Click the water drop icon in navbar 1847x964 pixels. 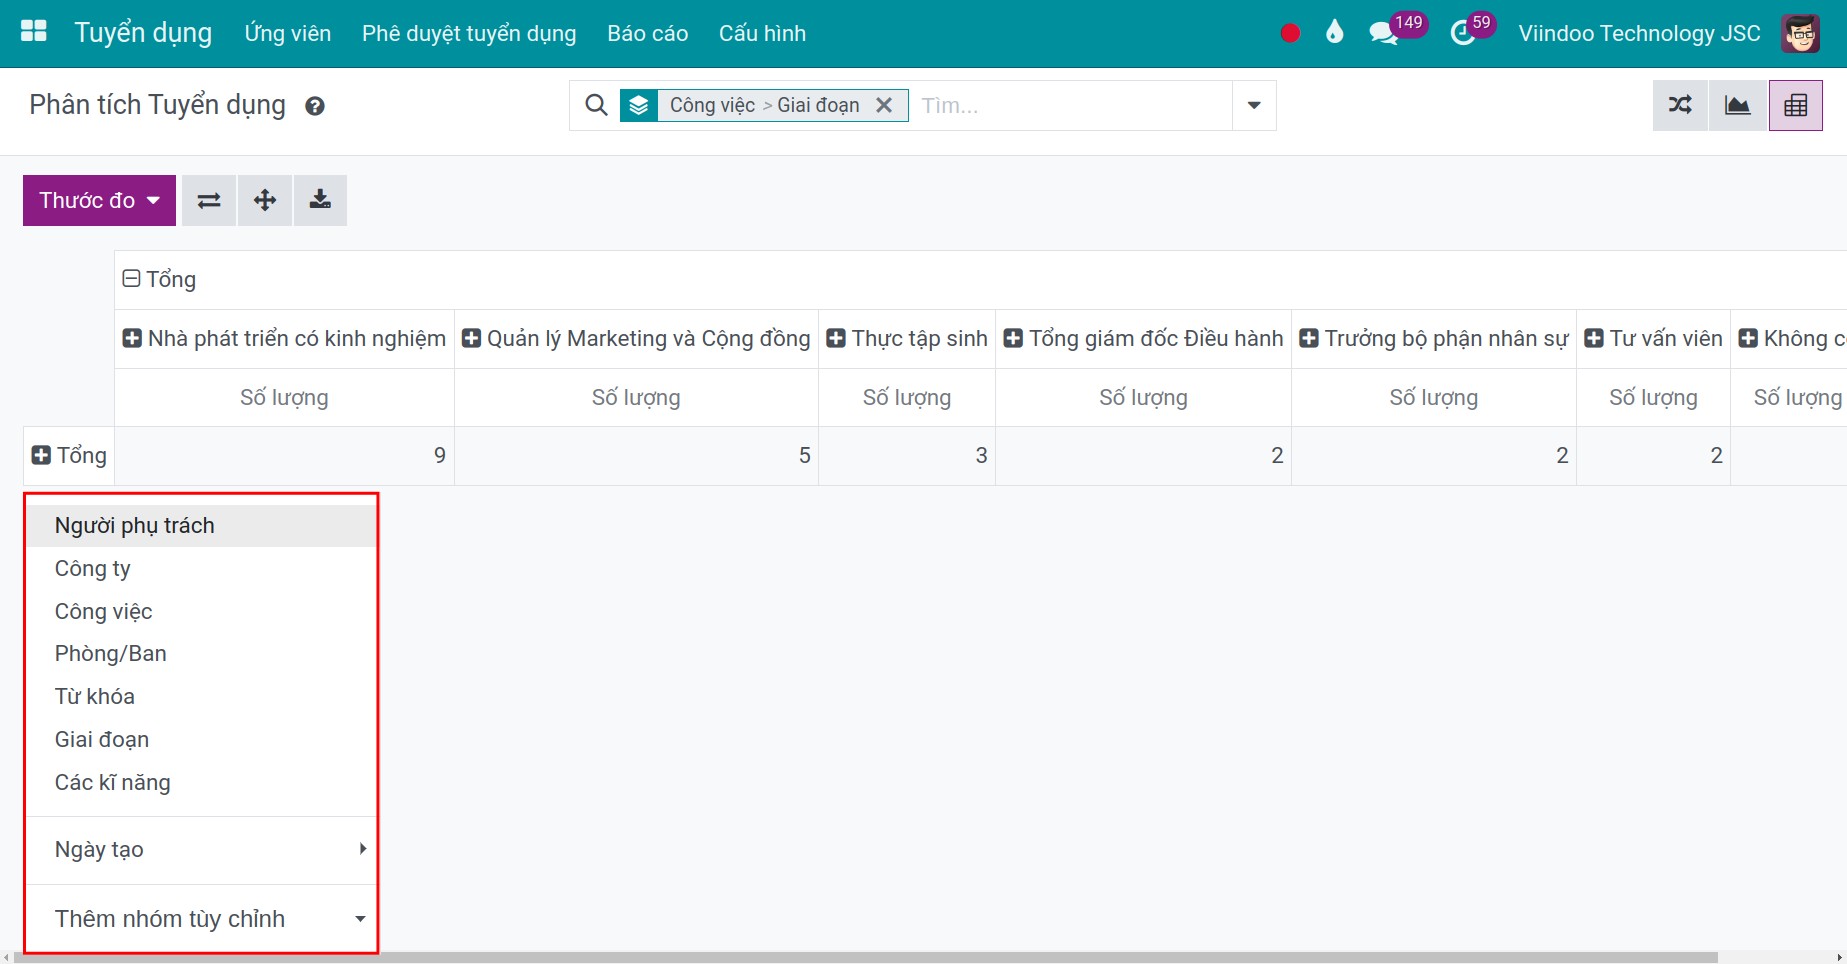tap(1334, 33)
